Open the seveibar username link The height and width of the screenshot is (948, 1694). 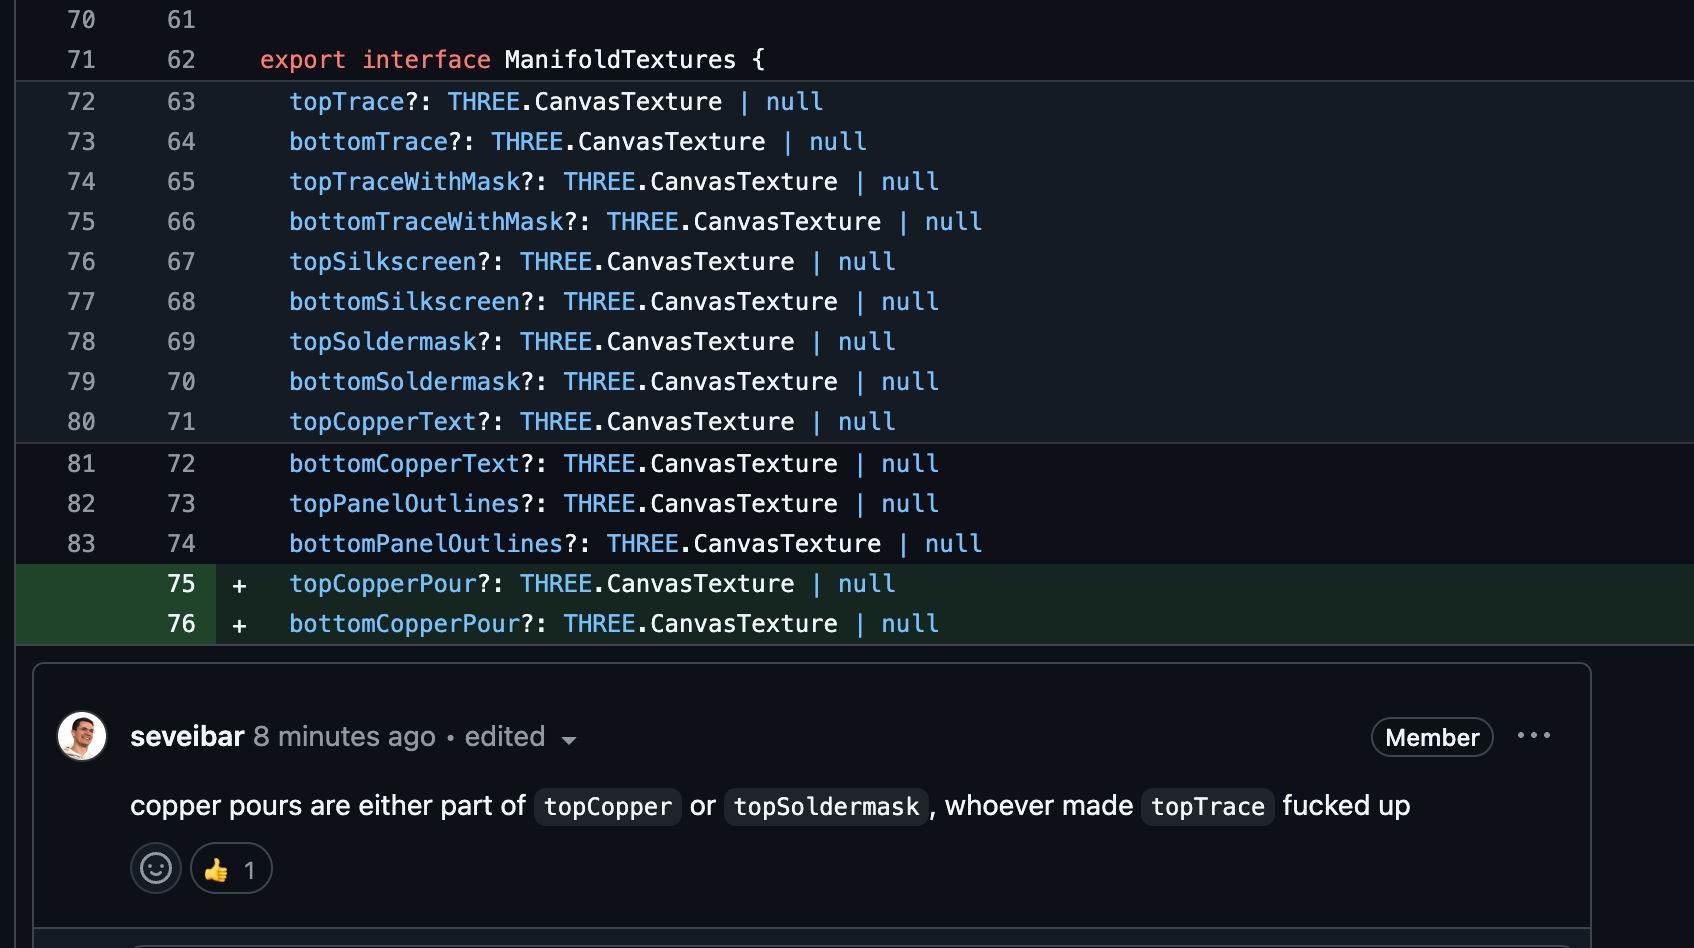click(x=187, y=737)
